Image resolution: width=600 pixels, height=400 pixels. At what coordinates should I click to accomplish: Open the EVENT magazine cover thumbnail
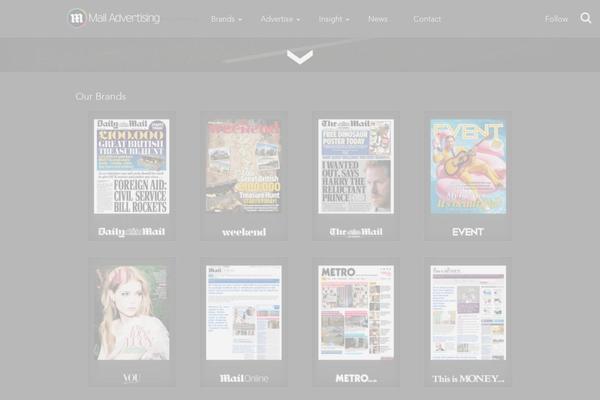pyautogui.click(x=468, y=166)
